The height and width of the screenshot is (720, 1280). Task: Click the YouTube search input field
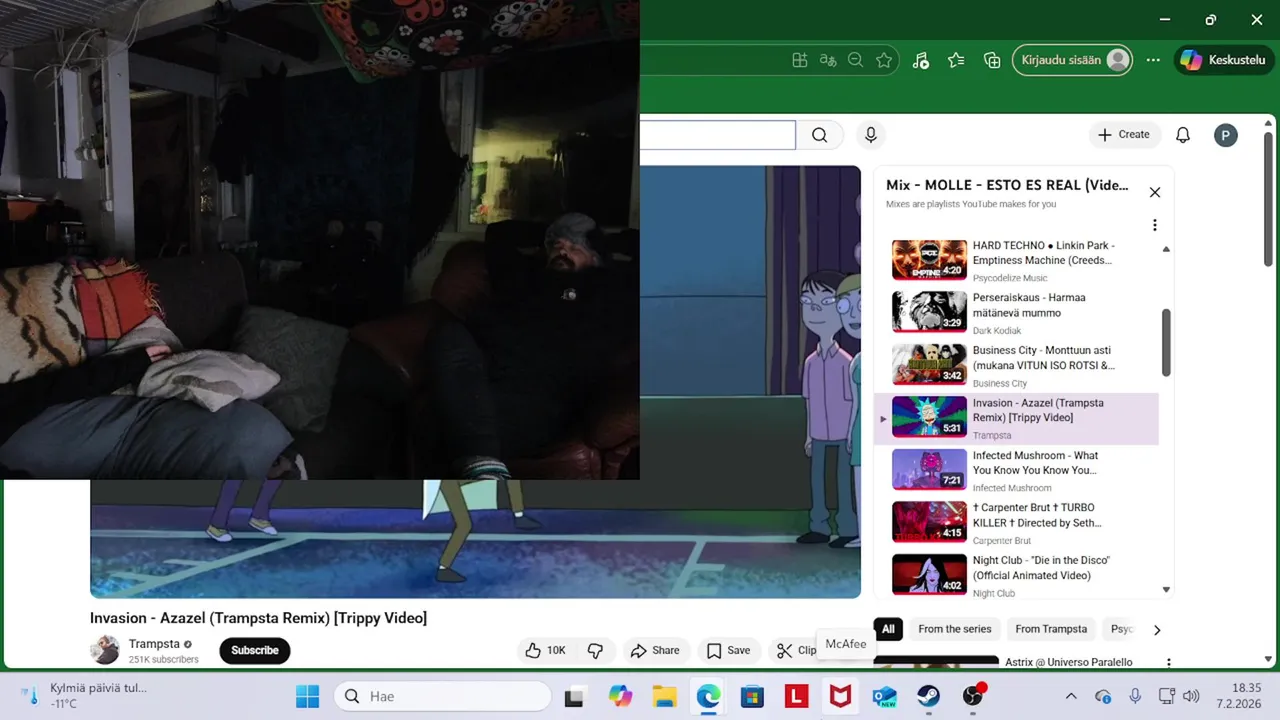coord(717,135)
